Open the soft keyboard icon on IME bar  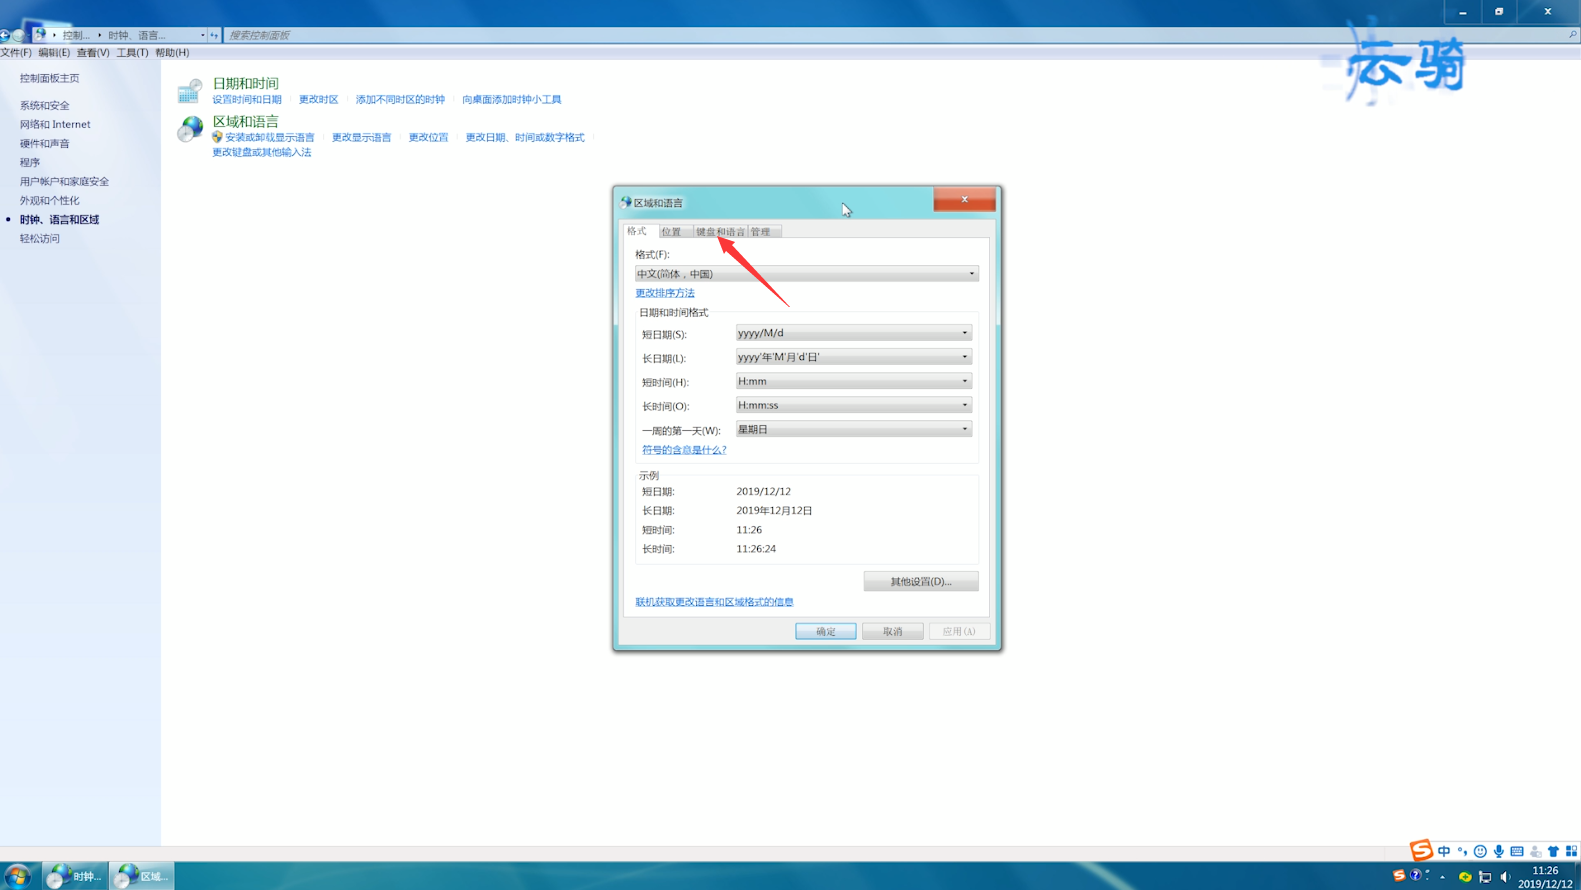1517,851
